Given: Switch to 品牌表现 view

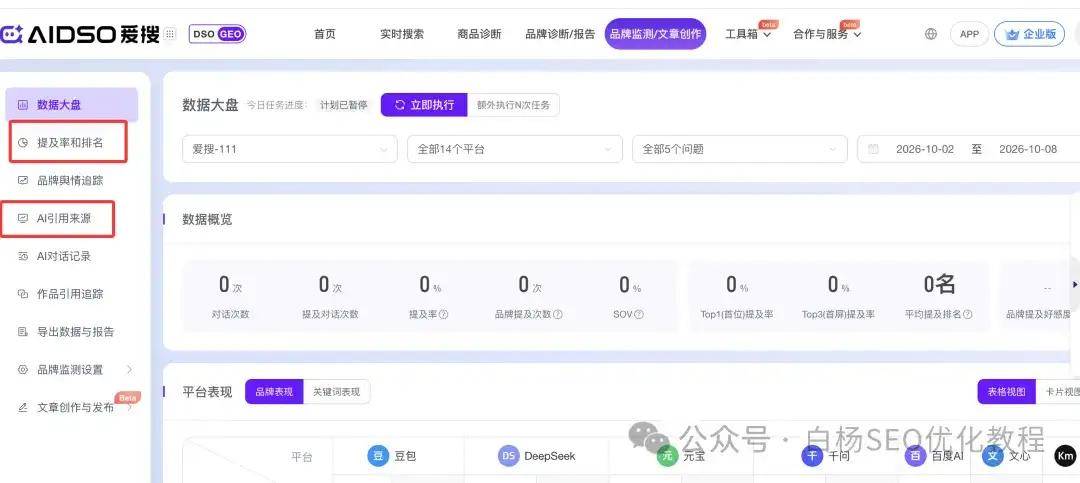Looking at the screenshot, I should (274, 391).
